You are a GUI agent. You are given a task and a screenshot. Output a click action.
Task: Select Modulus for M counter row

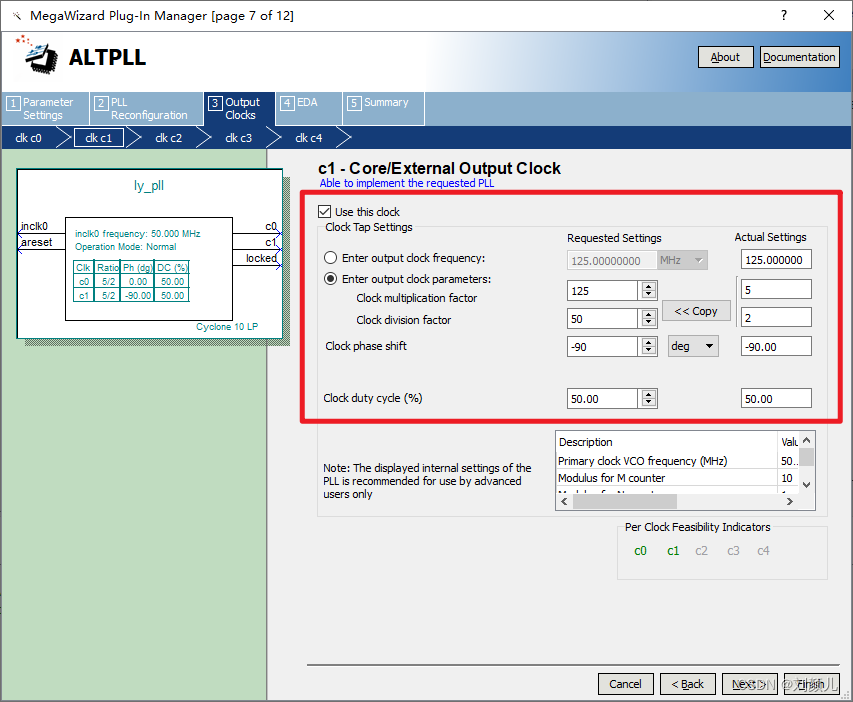[678, 478]
